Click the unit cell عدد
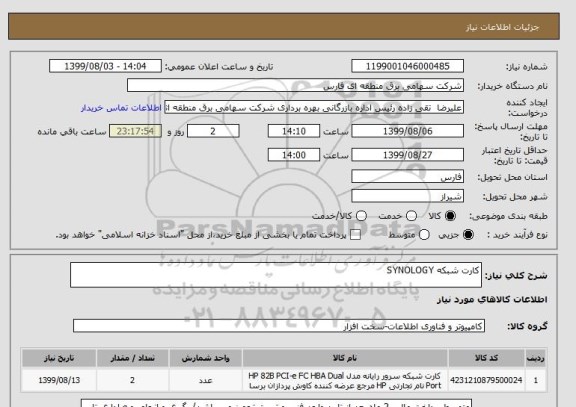This screenshot has height=407, width=576. tap(206, 381)
